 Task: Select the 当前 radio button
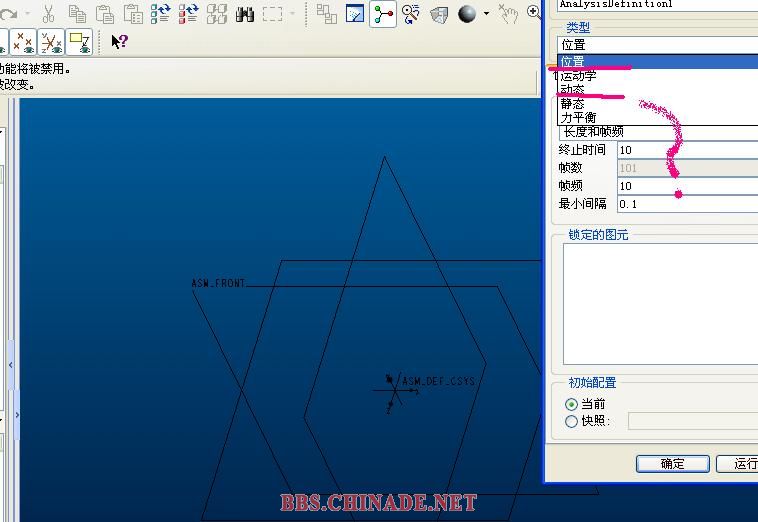coord(571,404)
